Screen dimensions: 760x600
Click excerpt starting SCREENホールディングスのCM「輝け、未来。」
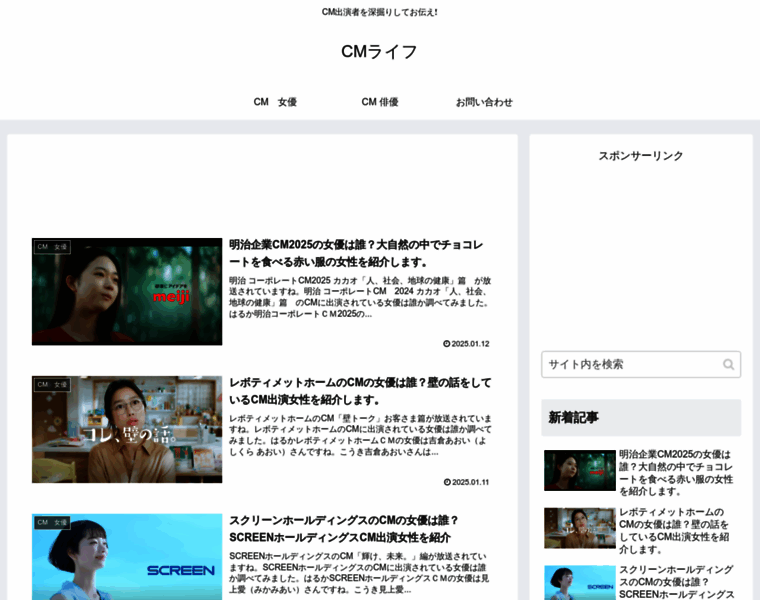click(359, 573)
